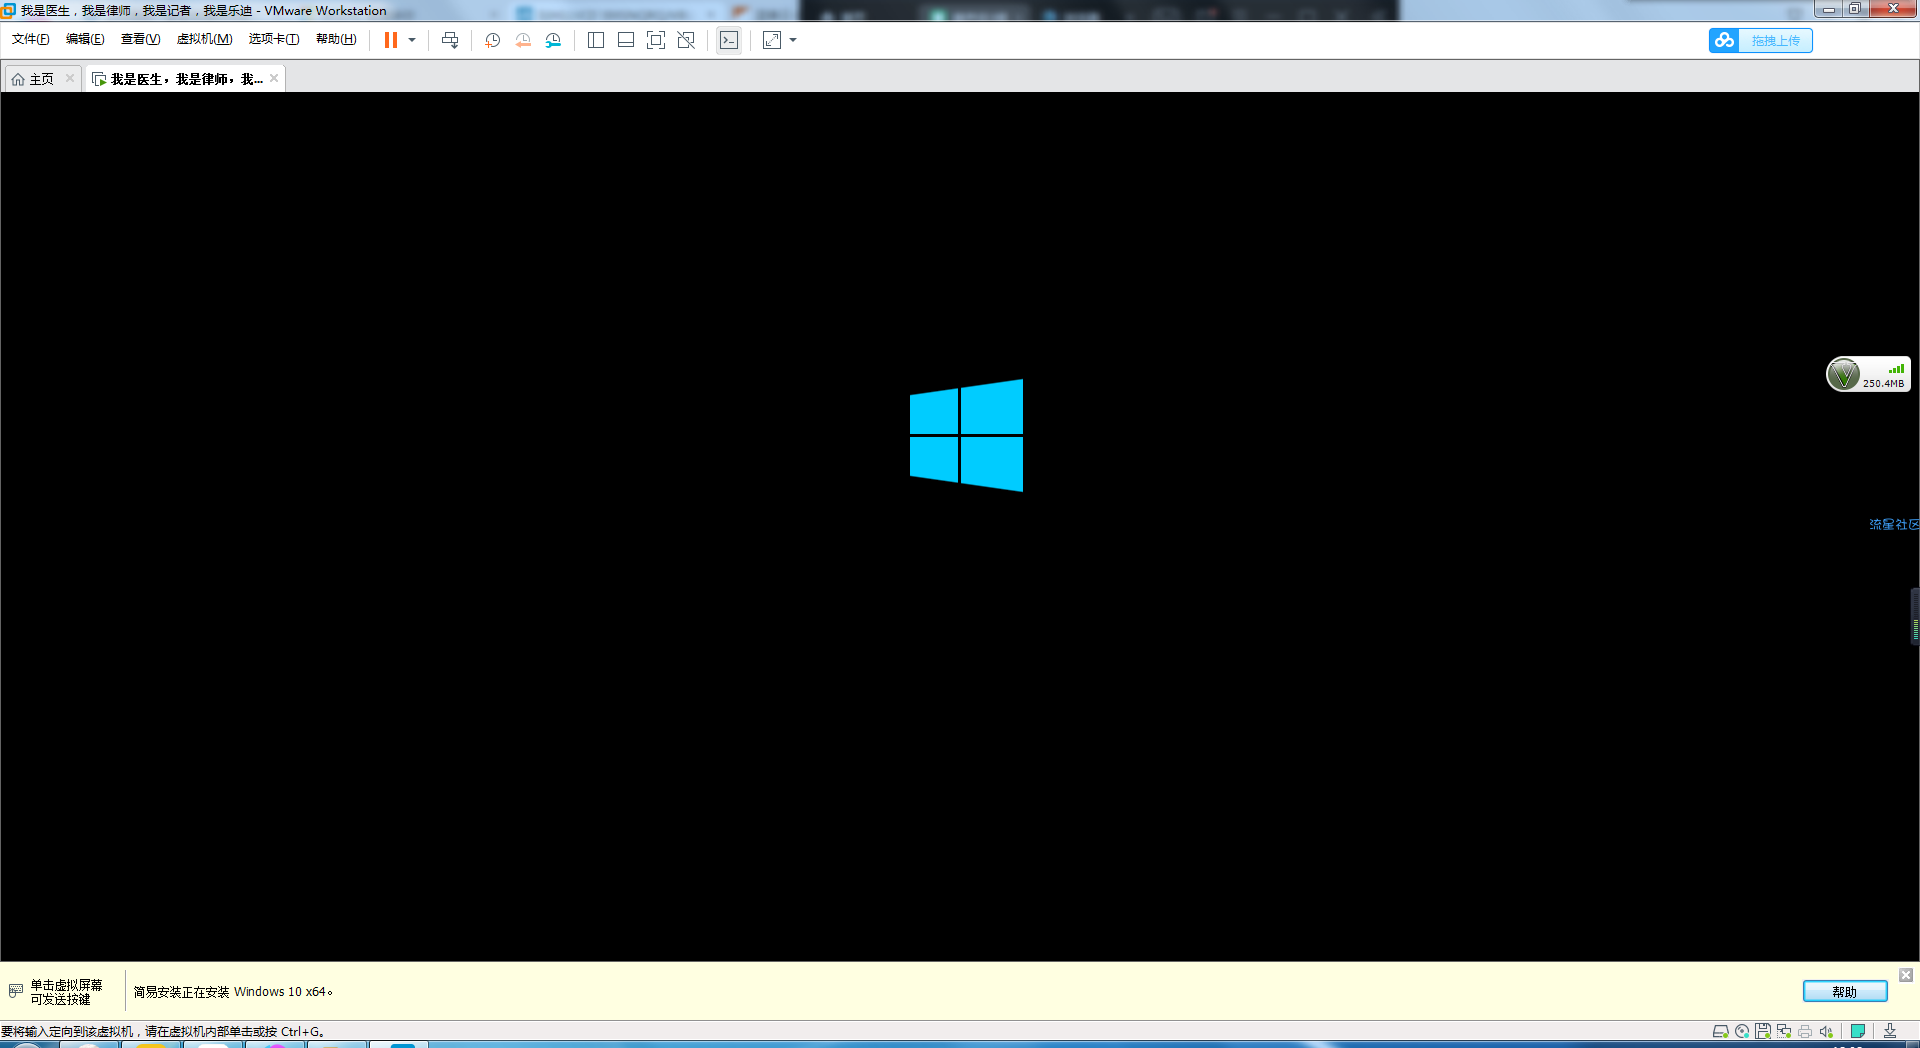1920x1048 pixels.
Task: Switch to Unity mode
Action: point(686,40)
